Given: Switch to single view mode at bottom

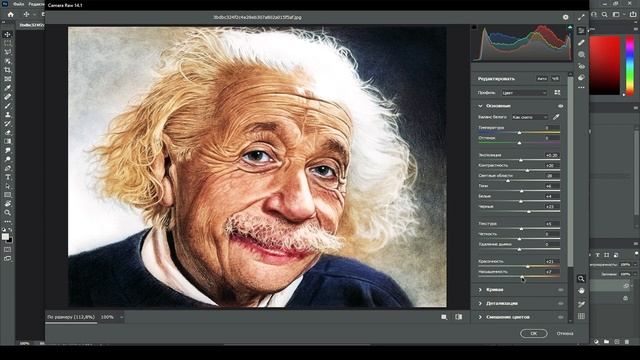Looking at the screenshot, I should (444, 317).
